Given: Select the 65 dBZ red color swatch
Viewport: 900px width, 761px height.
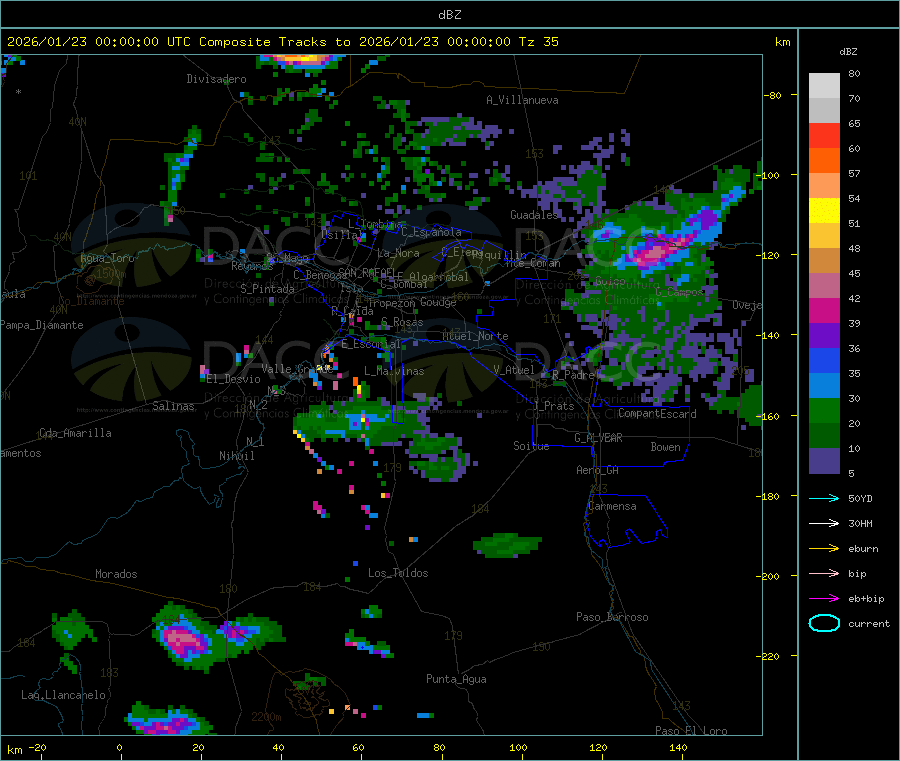Looking at the screenshot, I should click(x=824, y=135).
